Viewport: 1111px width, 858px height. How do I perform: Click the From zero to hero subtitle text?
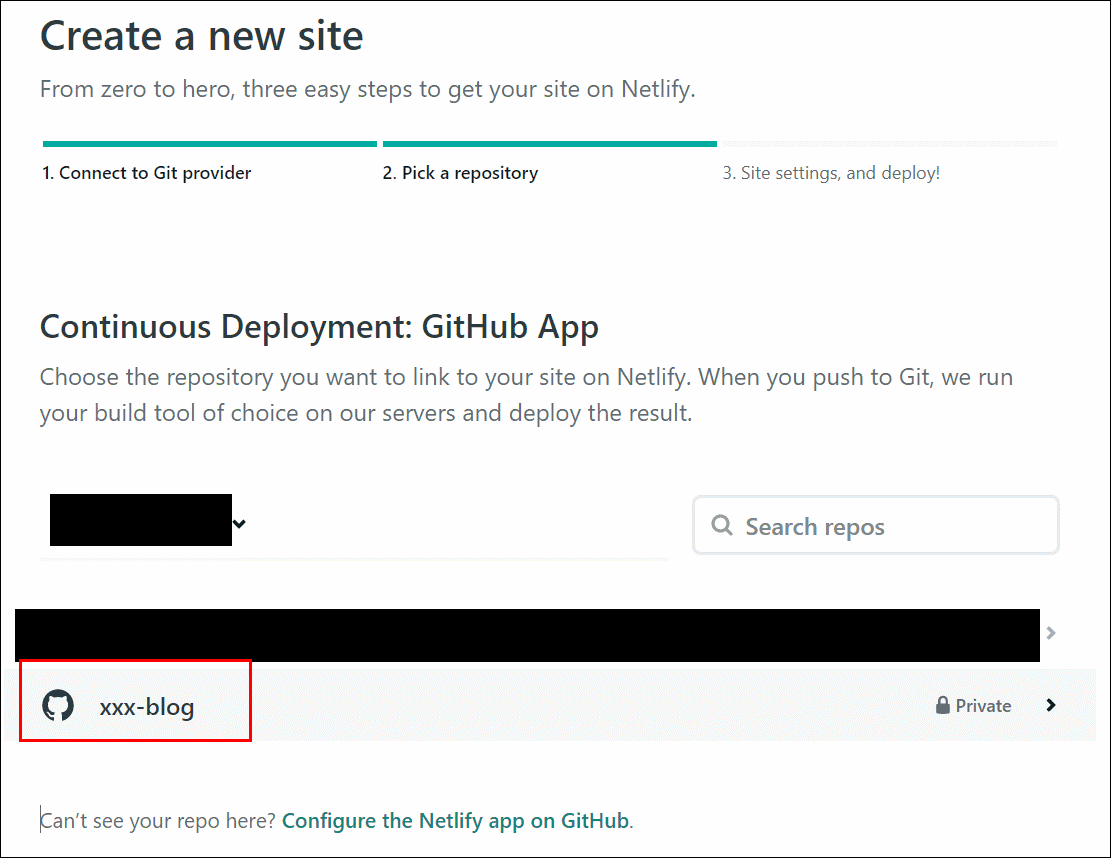tap(367, 89)
